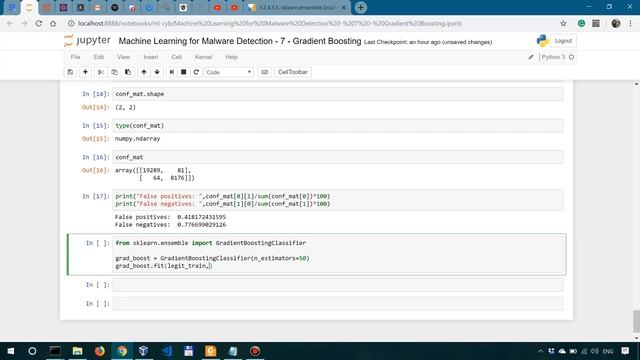Image resolution: width=640 pixels, height=360 pixels.
Task: Cut the selected cell with the scissors icon
Action: 100,72
